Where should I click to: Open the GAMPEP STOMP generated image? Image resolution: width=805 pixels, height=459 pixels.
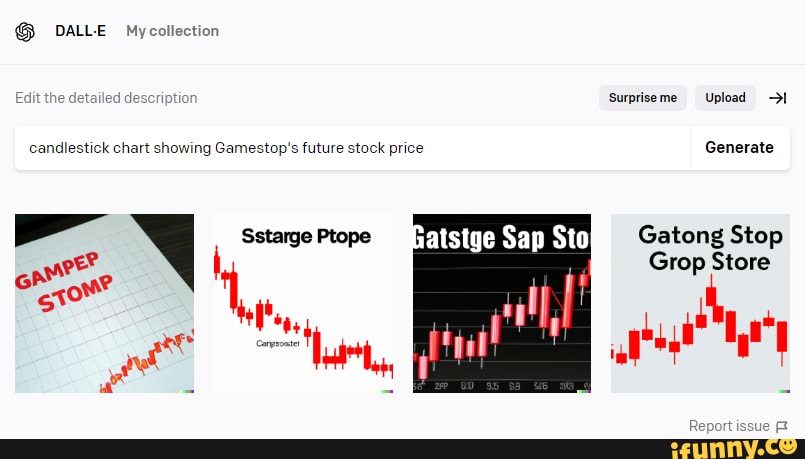point(104,303)
